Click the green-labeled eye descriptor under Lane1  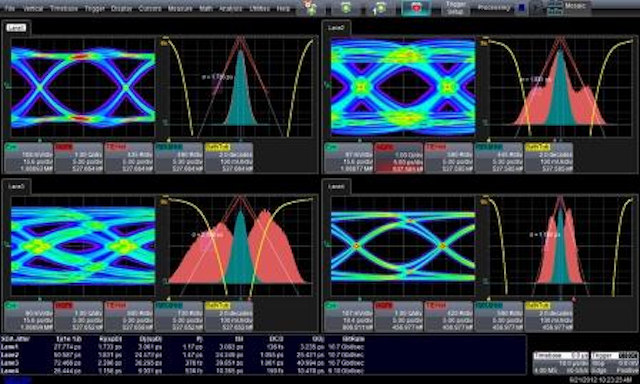point(29,158)
